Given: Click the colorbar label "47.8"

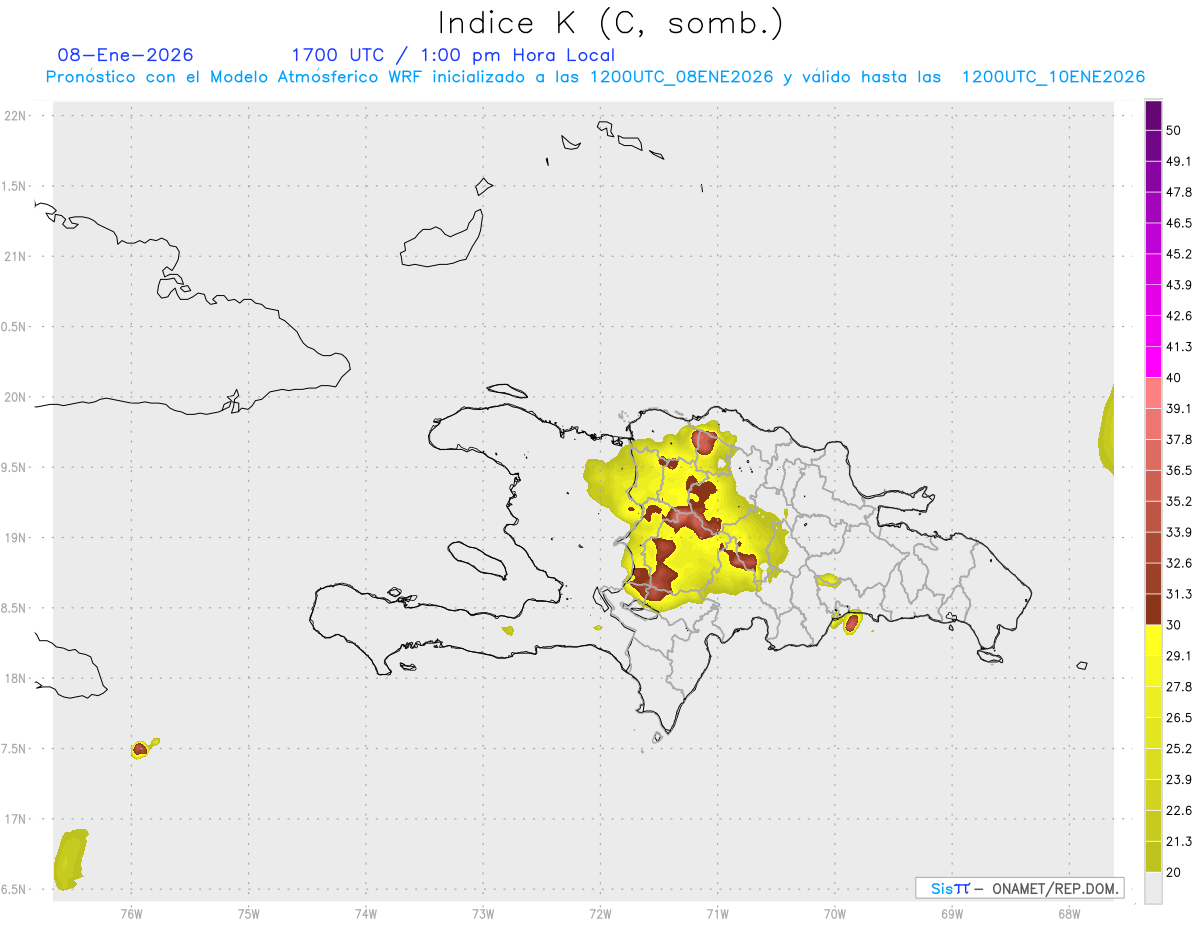Looking at the screenshot, I should click(1179, 193).
